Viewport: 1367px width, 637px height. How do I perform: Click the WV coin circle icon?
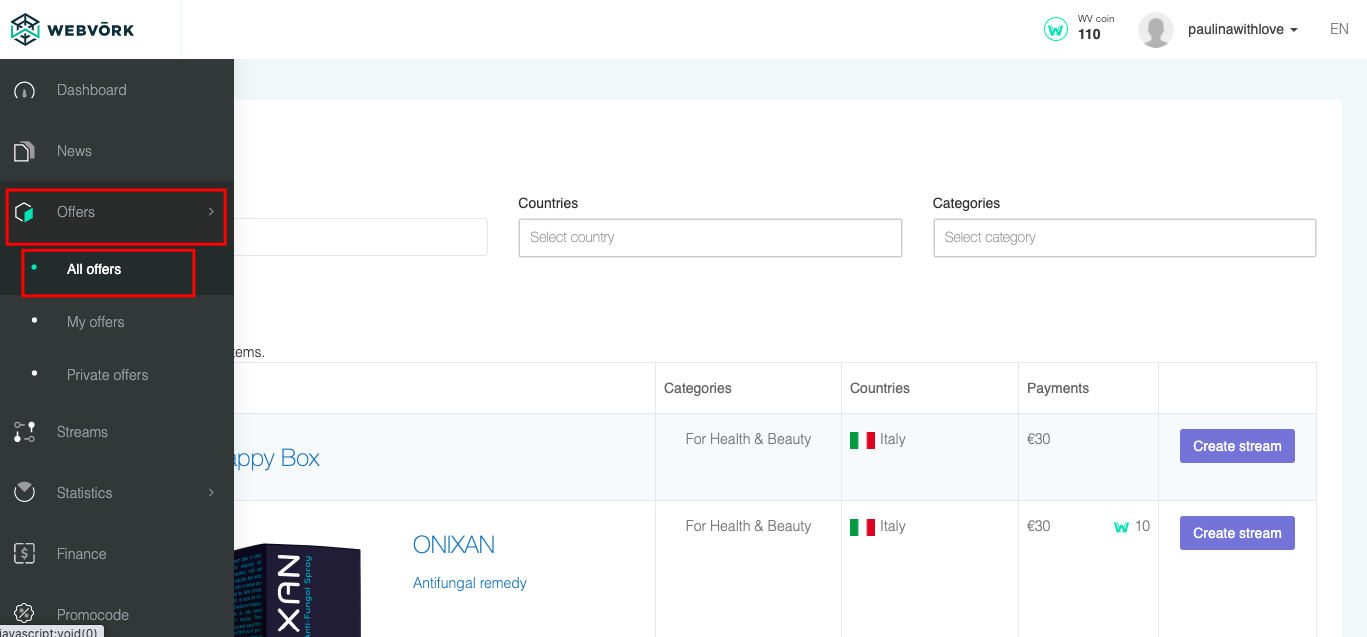coord(1055,30)
